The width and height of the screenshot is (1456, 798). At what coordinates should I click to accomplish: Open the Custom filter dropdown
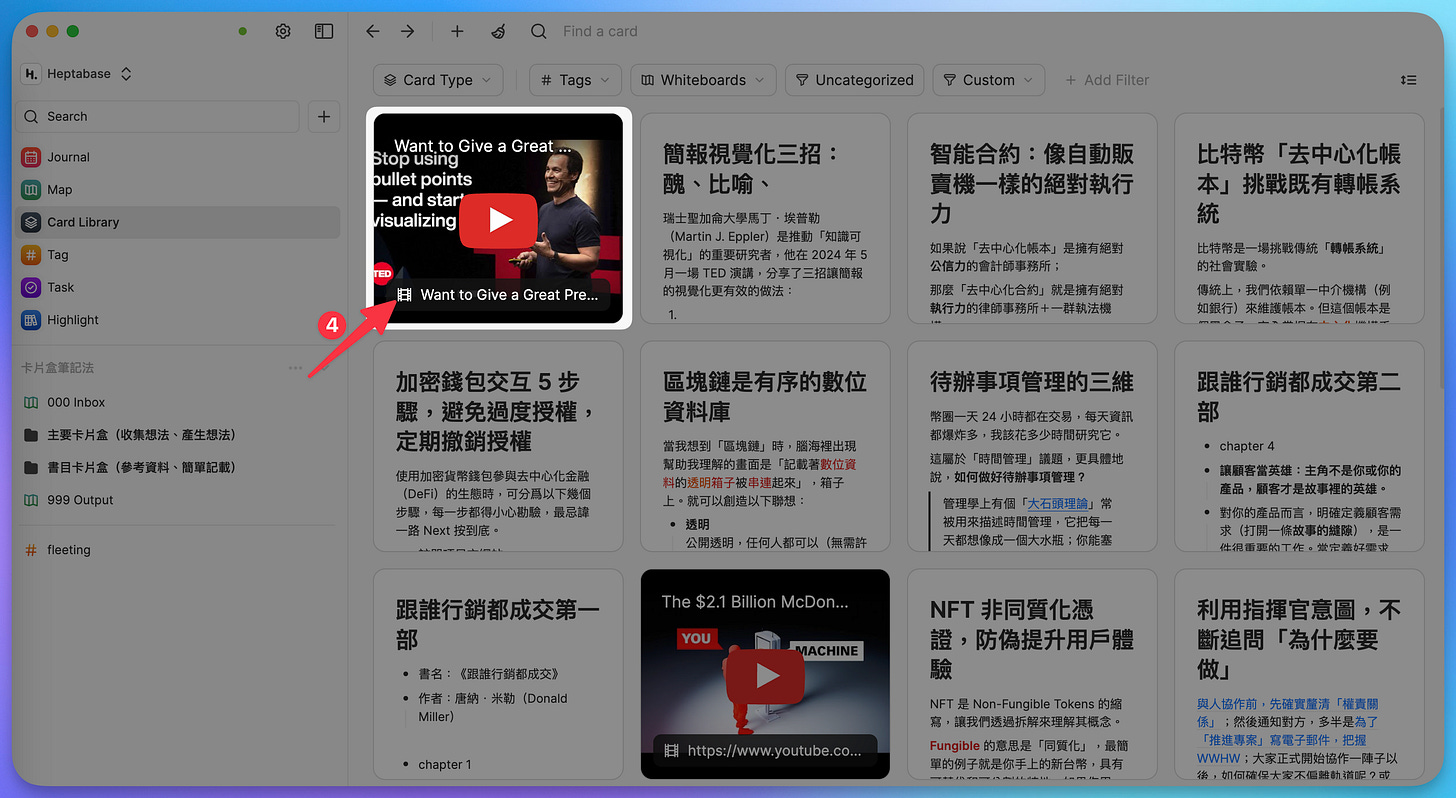[989, 80]
